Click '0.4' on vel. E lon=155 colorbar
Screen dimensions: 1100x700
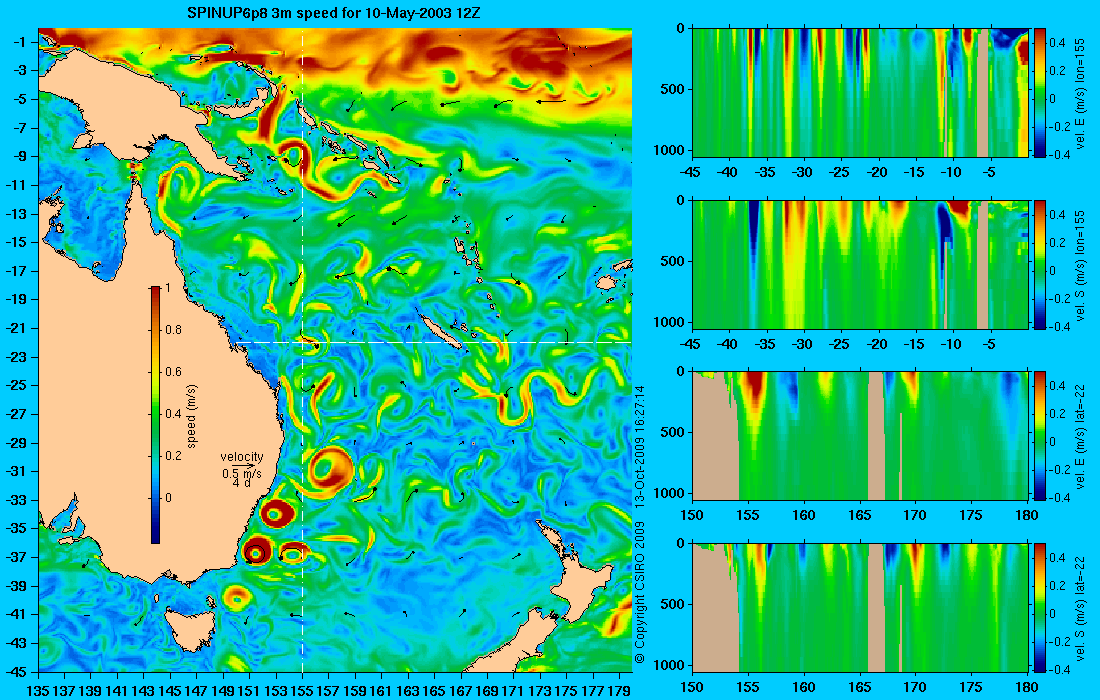pos(1057,43)
